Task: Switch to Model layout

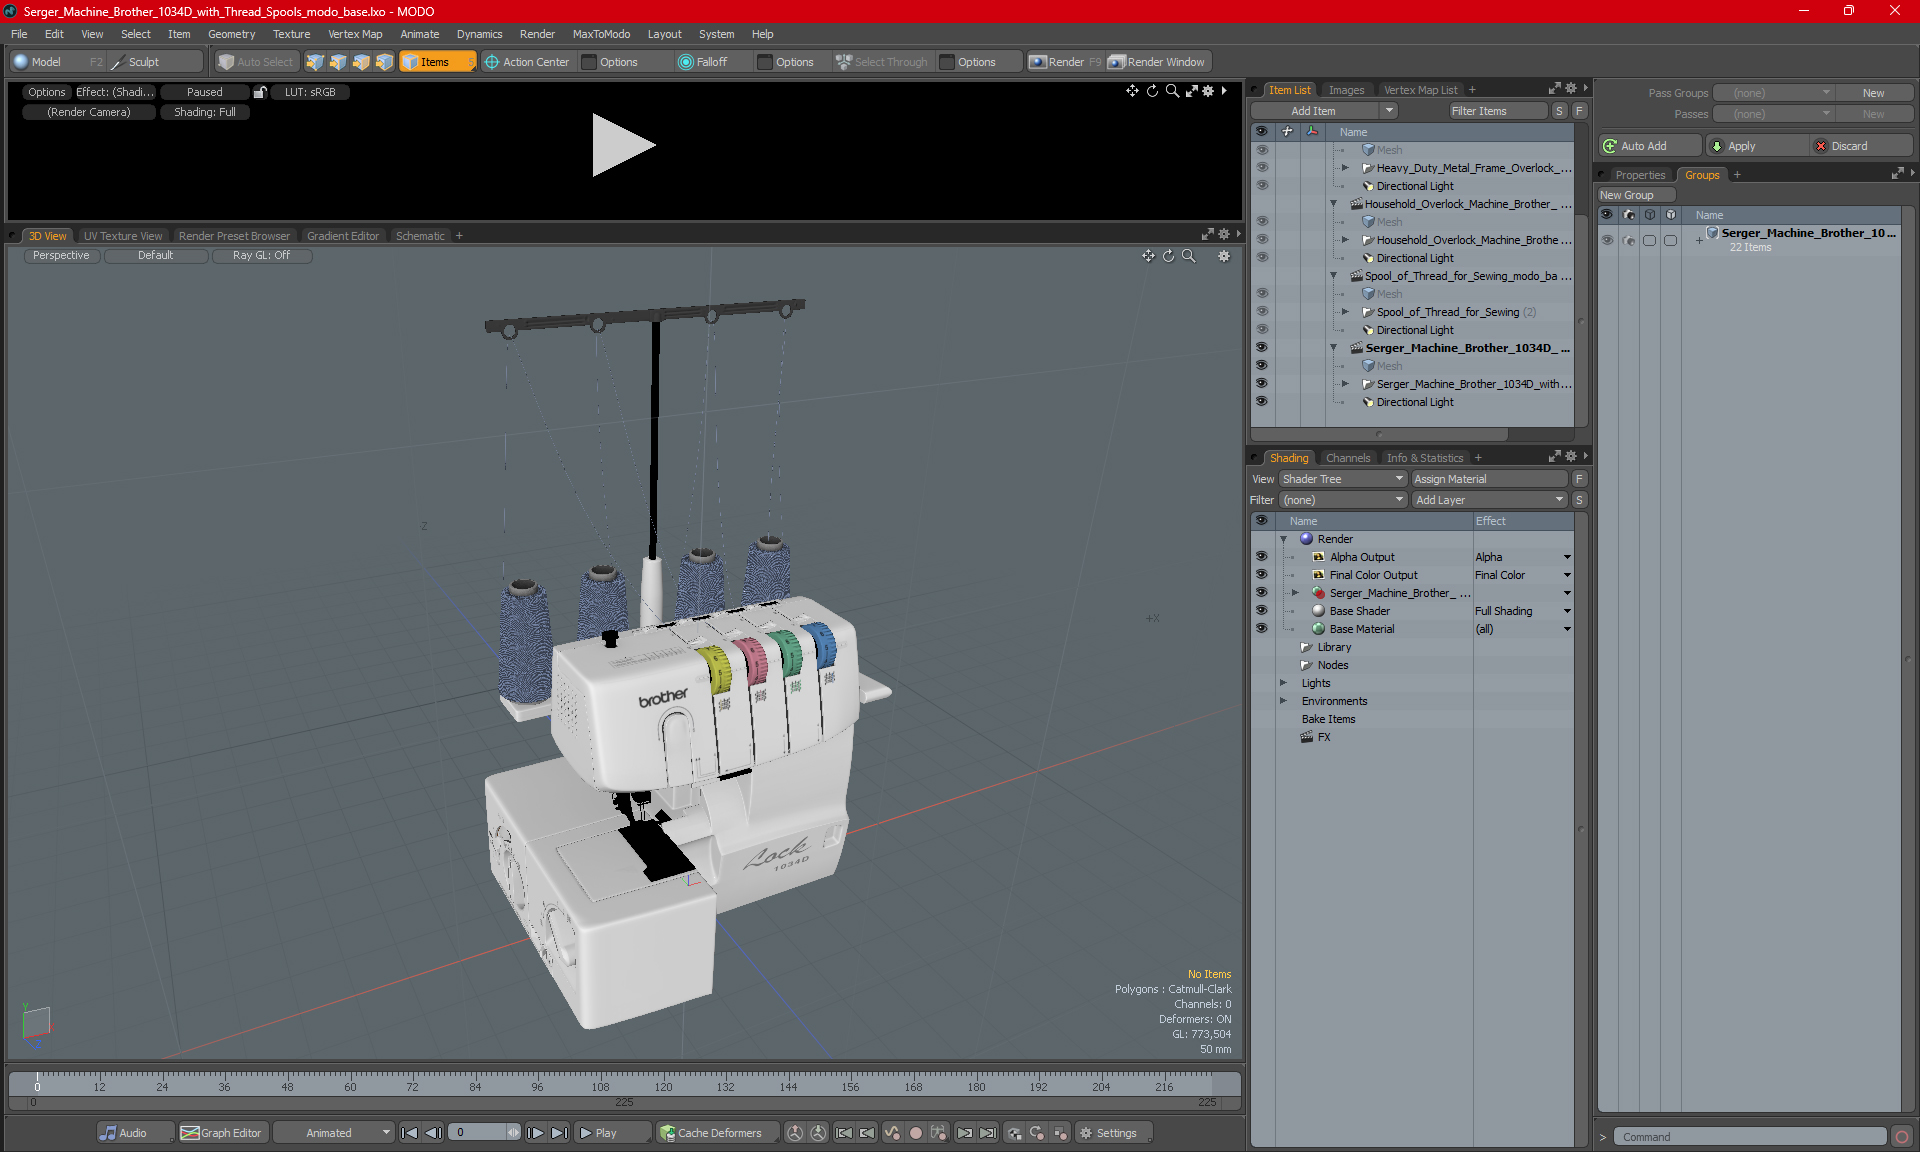Action: click(57, 62)
